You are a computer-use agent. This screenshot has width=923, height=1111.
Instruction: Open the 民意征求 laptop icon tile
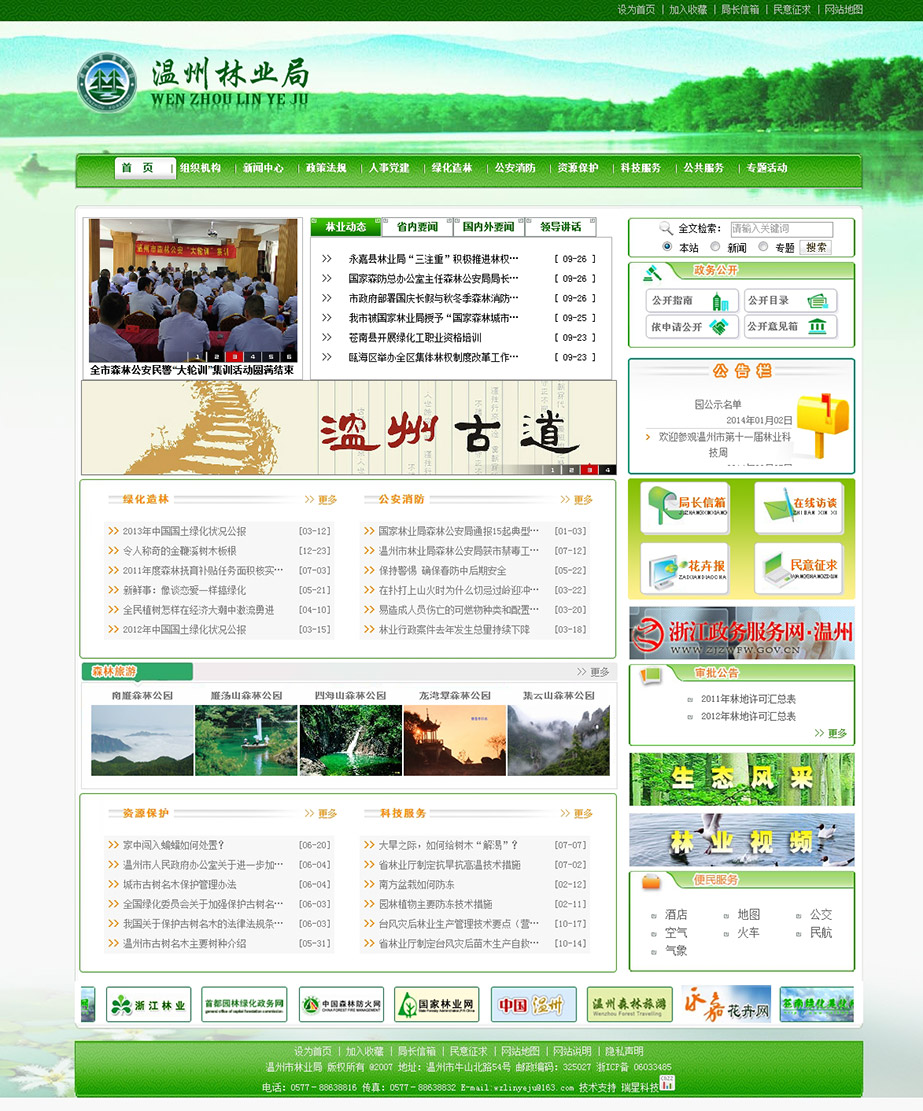click(x=799, y=568)
